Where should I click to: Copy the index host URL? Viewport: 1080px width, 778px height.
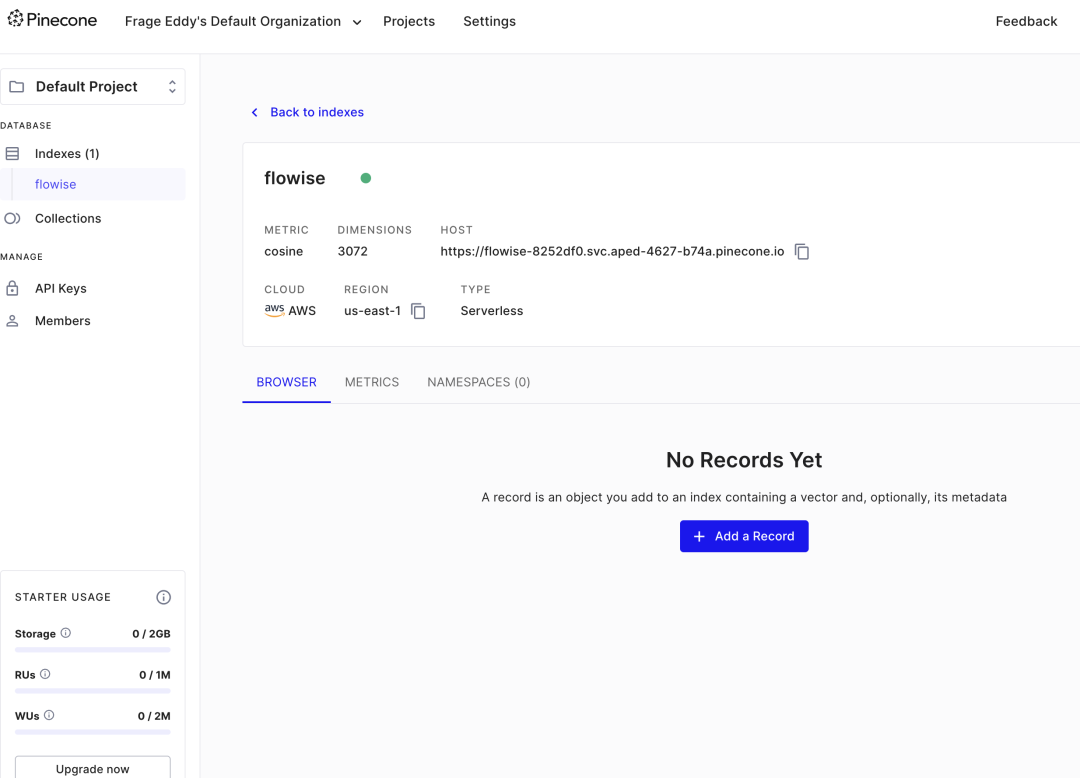tap(802, 251)
